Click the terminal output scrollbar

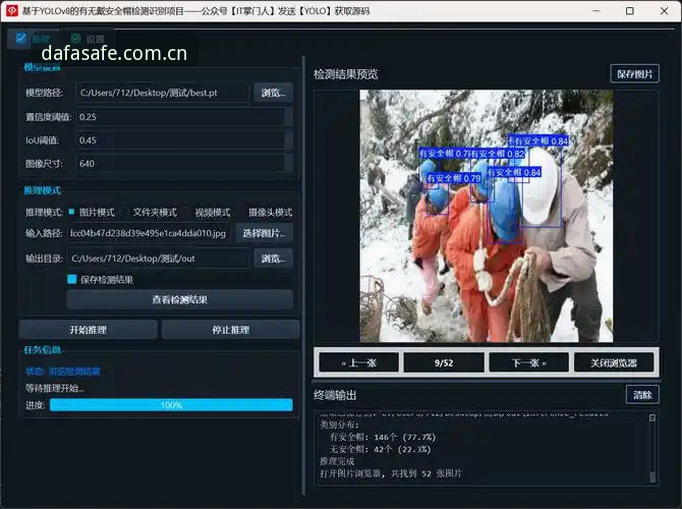[x=652, y=447]
